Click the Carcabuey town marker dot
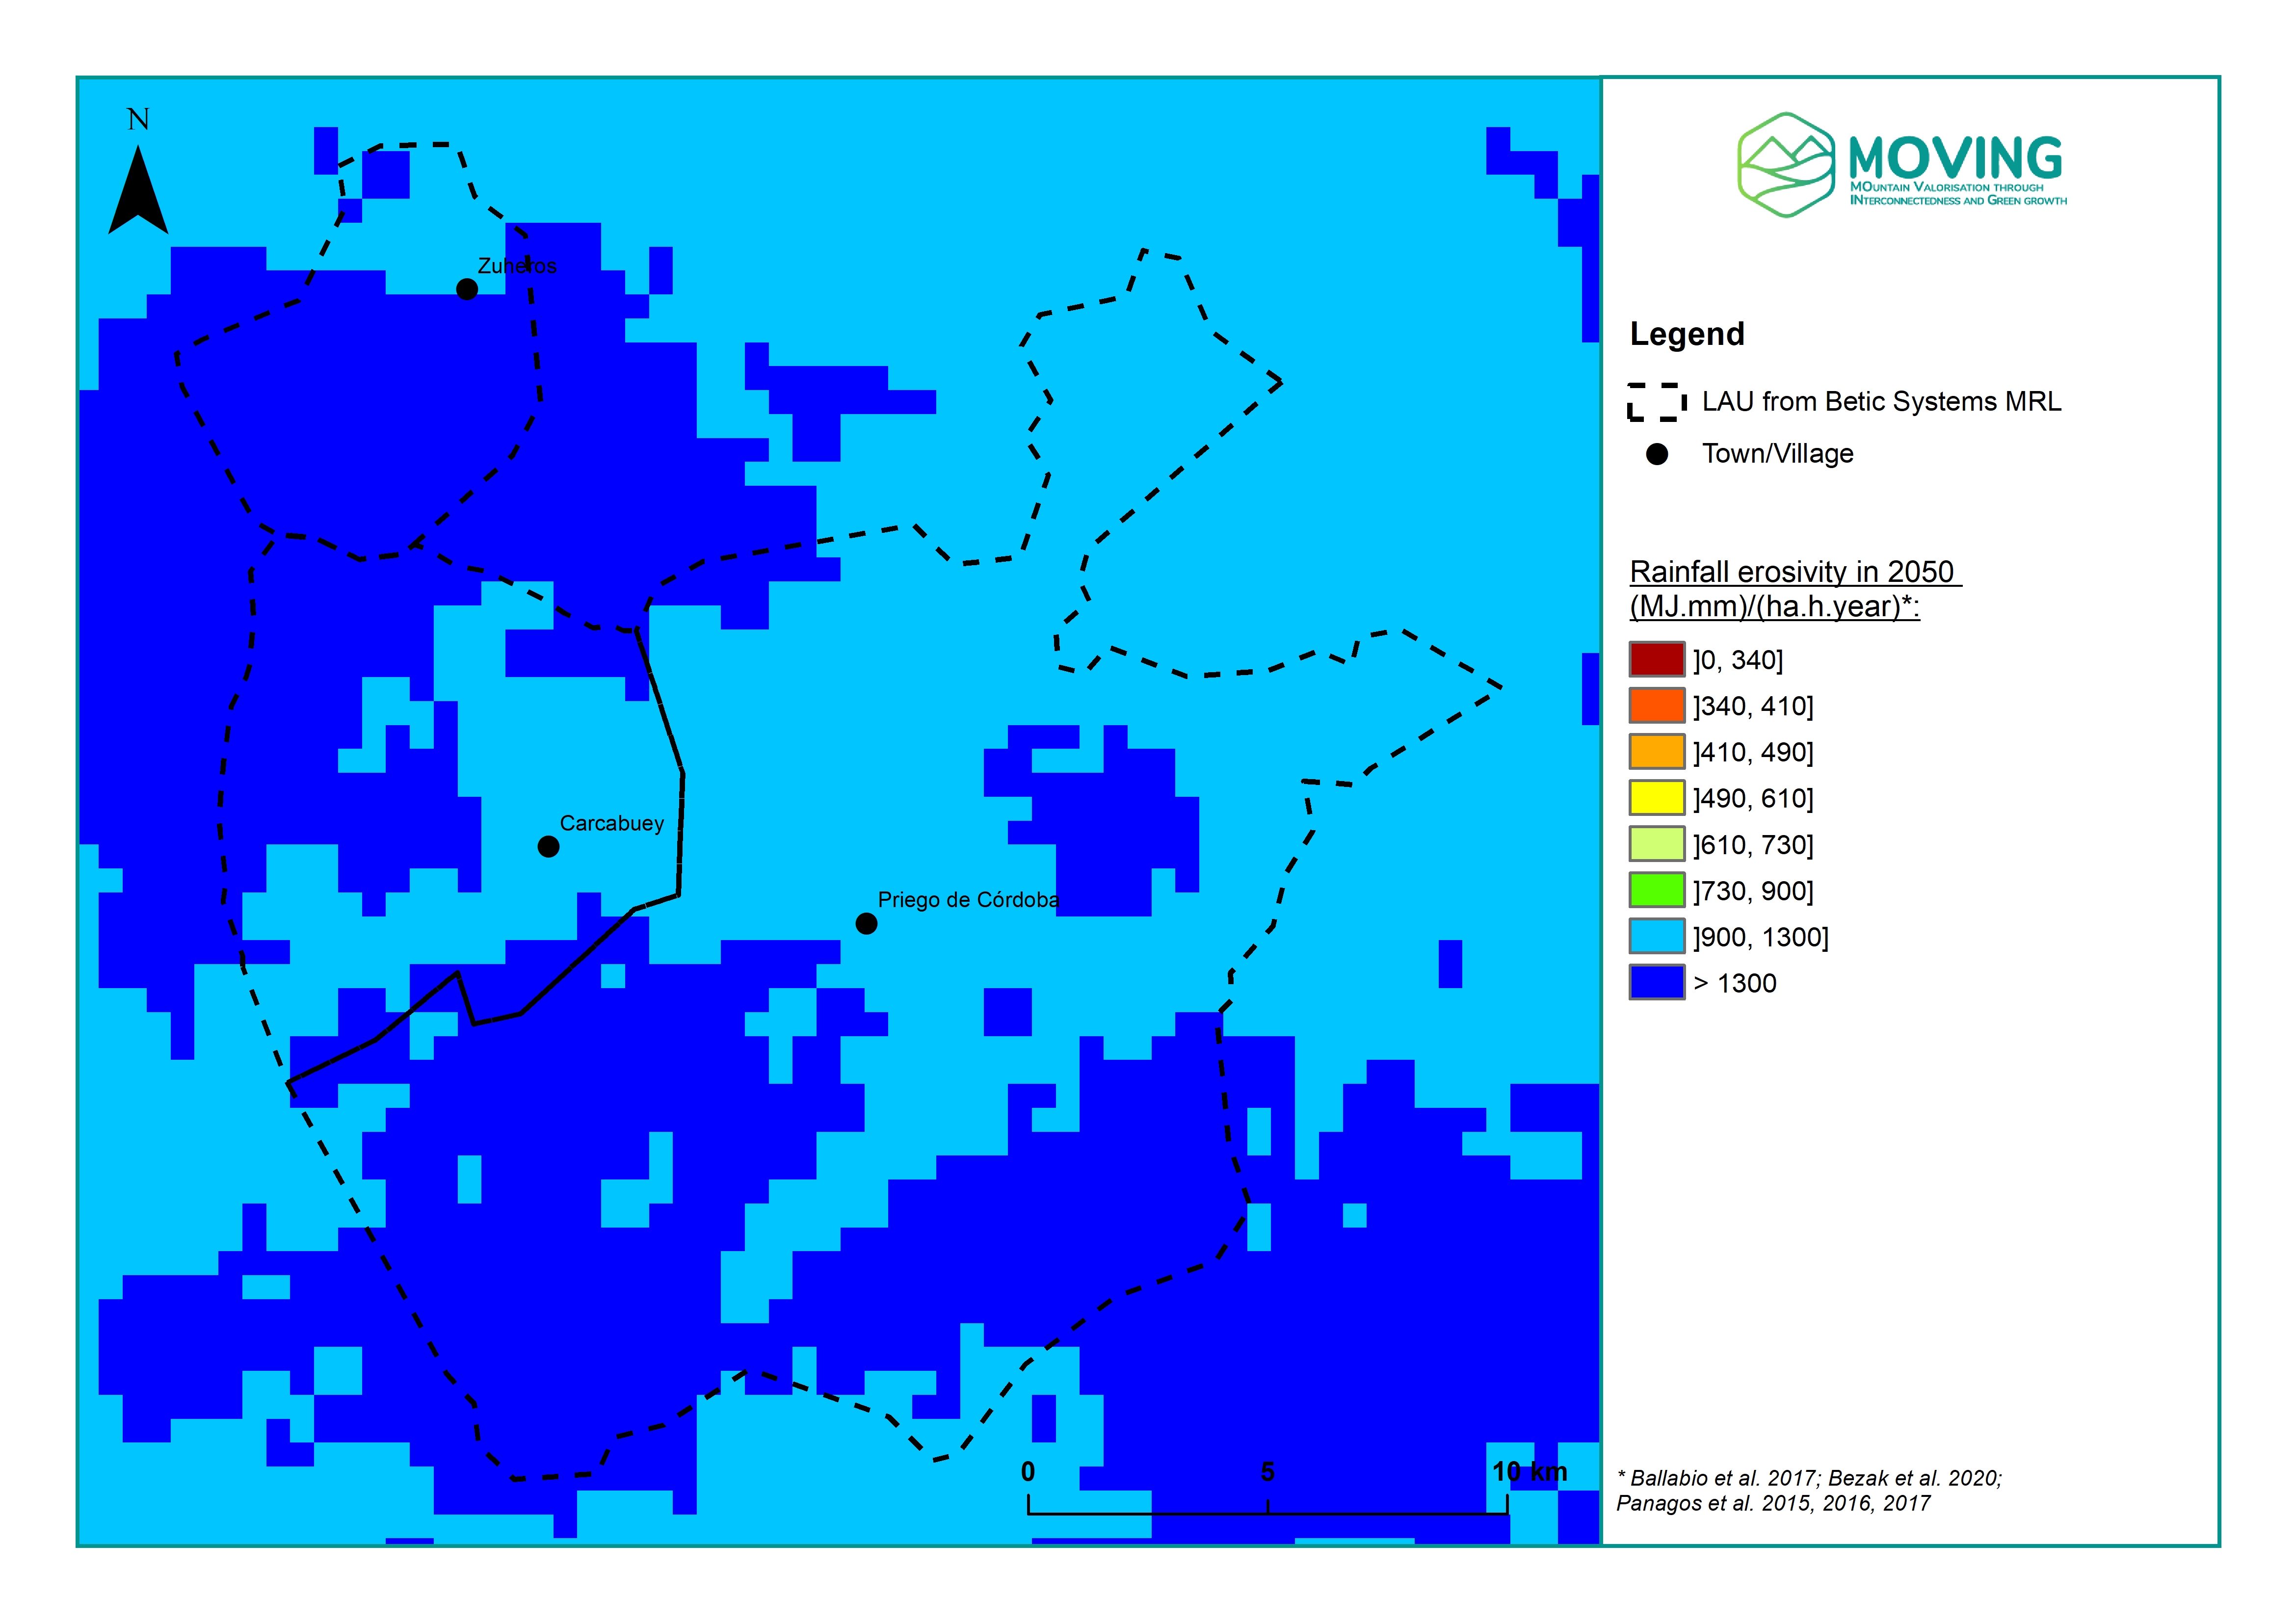Image resolution: width=2296 pixels, height=1623 pixels. [x=548, y=847]
